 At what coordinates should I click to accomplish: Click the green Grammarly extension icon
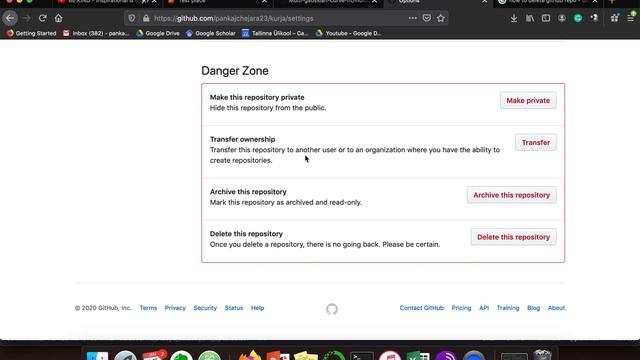coord(578,18)
